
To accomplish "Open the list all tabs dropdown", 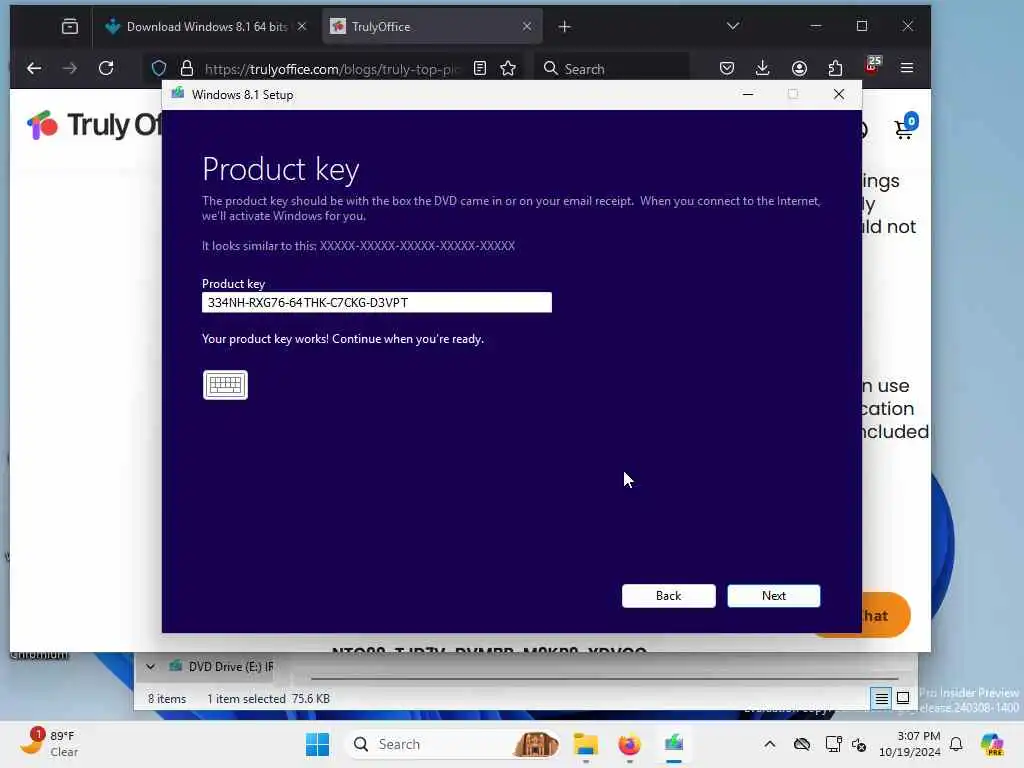I will tap(733, 26).
